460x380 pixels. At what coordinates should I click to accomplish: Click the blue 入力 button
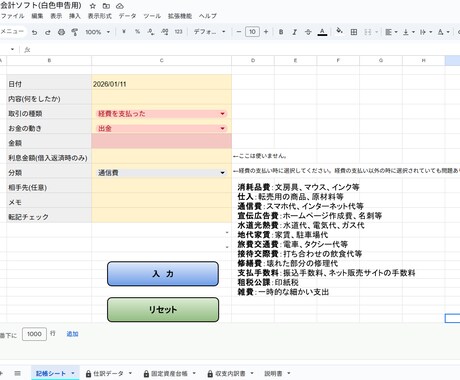point(163,274)
